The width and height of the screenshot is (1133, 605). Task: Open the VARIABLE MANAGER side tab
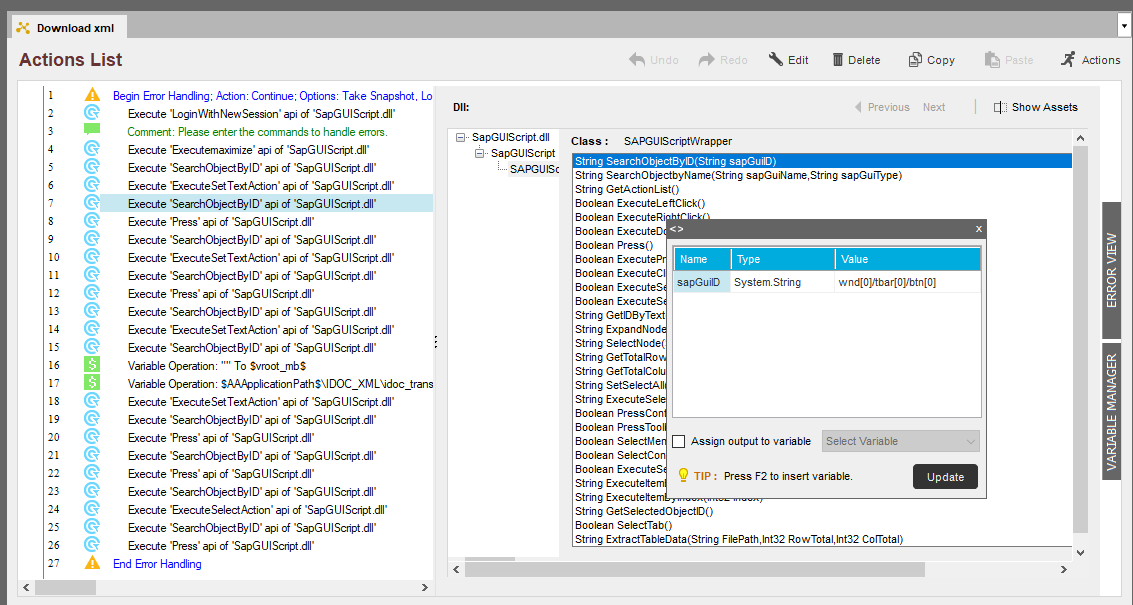1111,411
